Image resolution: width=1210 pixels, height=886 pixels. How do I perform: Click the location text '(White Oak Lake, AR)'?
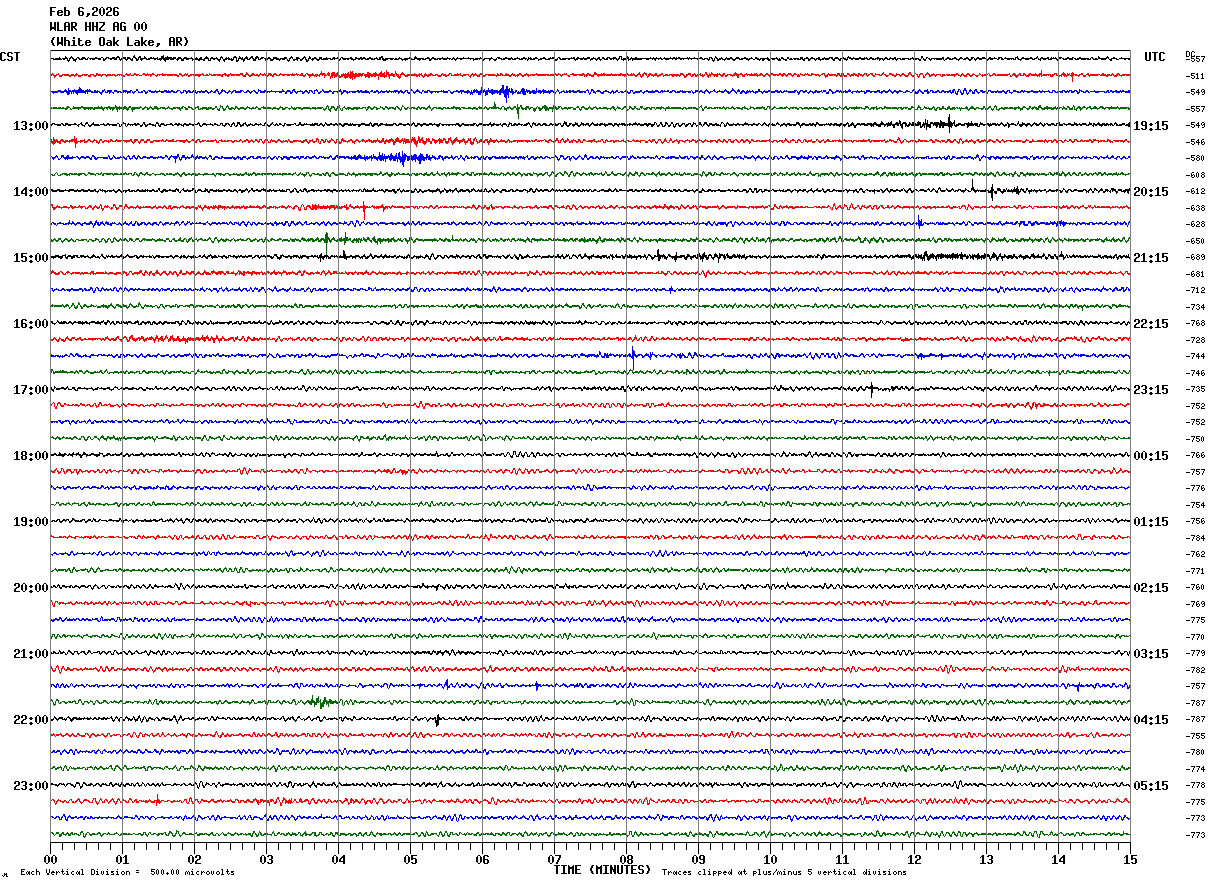coord(119,42)
